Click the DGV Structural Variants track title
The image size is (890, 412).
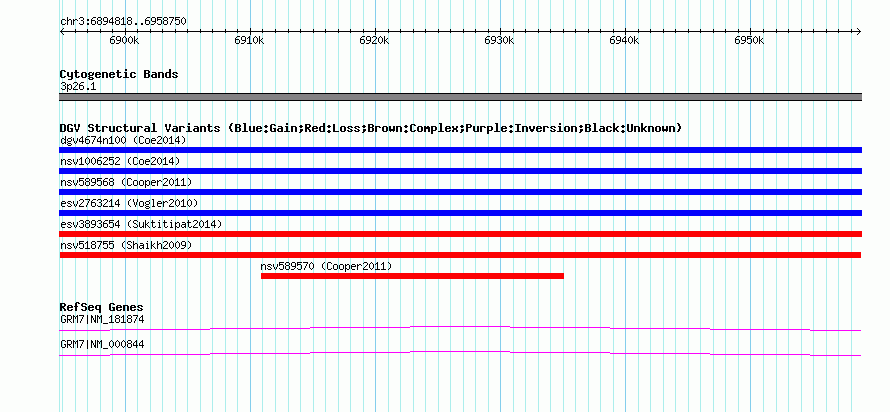371,128
